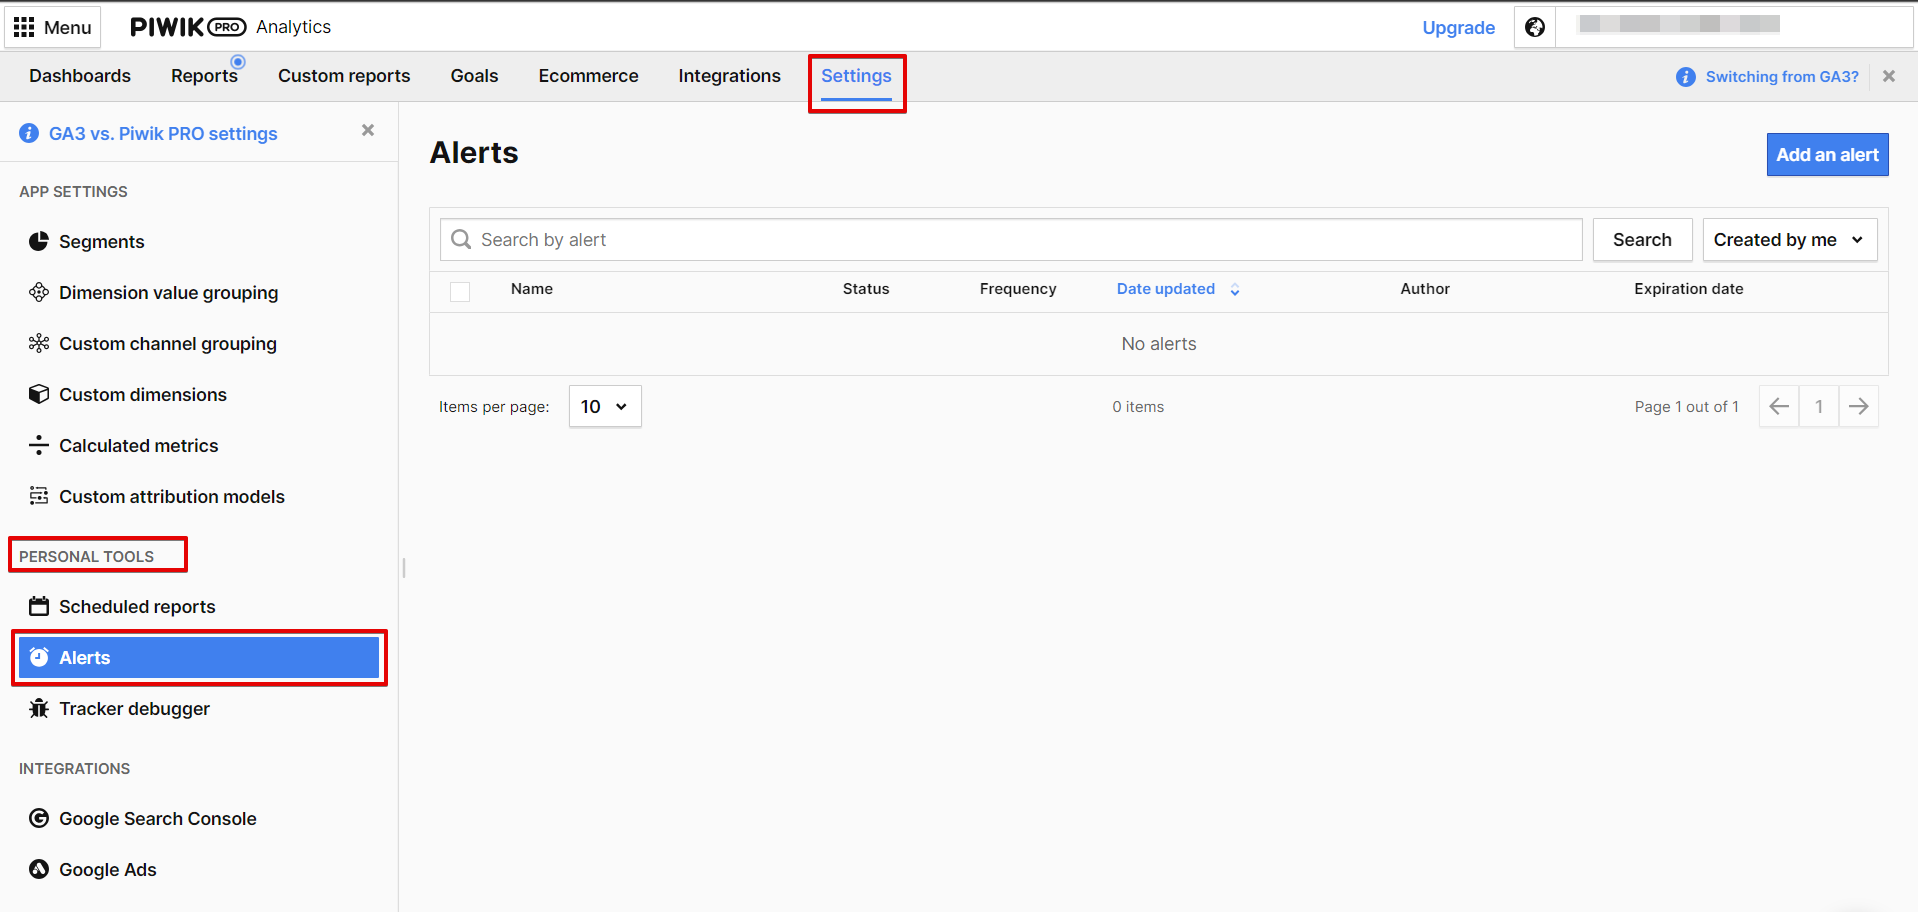1918x912 pixels.
Task: Click the Custom dimensions cube icon
Action: tap(39, 394)
